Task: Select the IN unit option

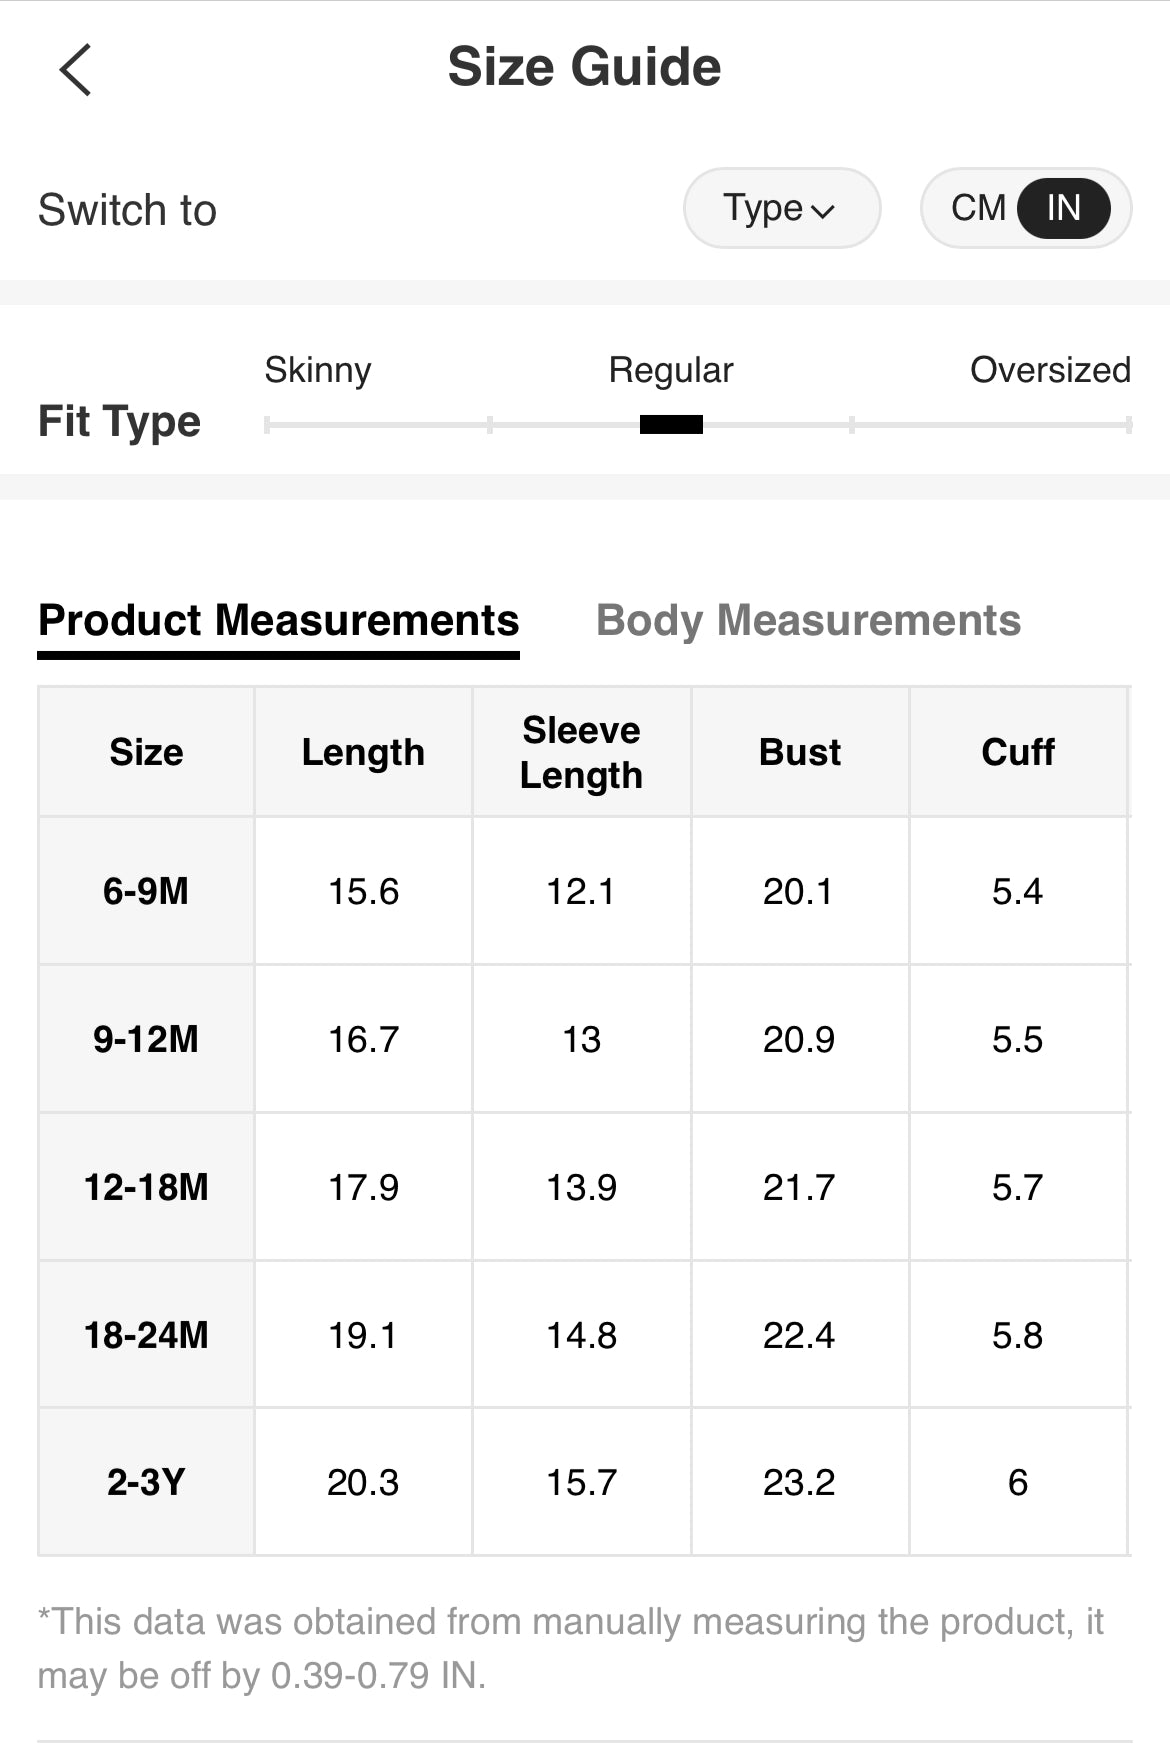Action: click(x=1063, y=208)
